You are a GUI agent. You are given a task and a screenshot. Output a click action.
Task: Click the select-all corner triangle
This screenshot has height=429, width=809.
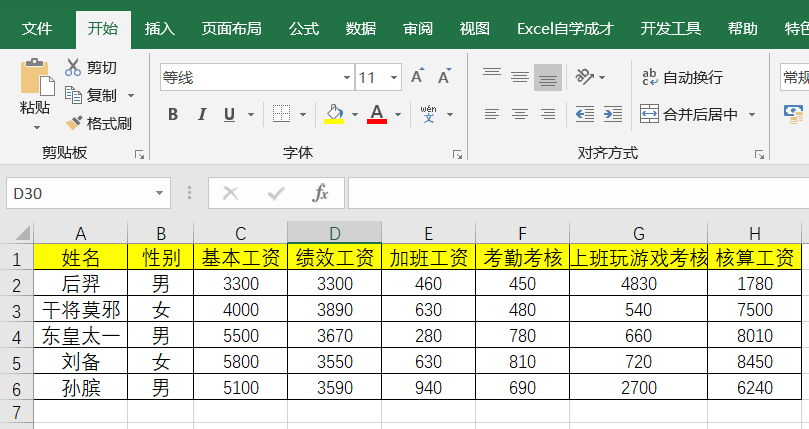[x=22, y=233]
